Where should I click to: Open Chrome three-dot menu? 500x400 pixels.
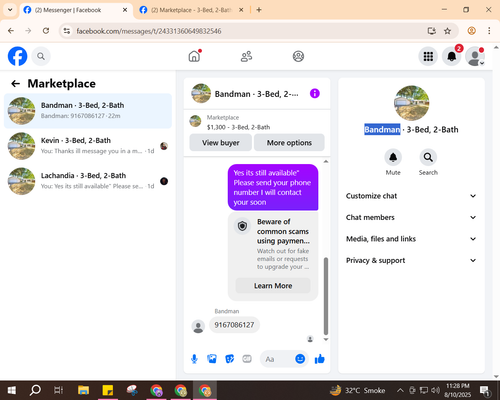point(489,31)
